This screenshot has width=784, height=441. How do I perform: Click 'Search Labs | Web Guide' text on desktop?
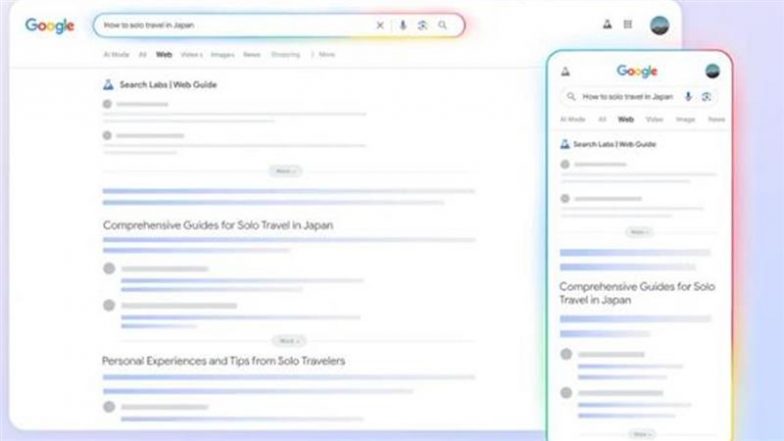click(x=168, y=84)
